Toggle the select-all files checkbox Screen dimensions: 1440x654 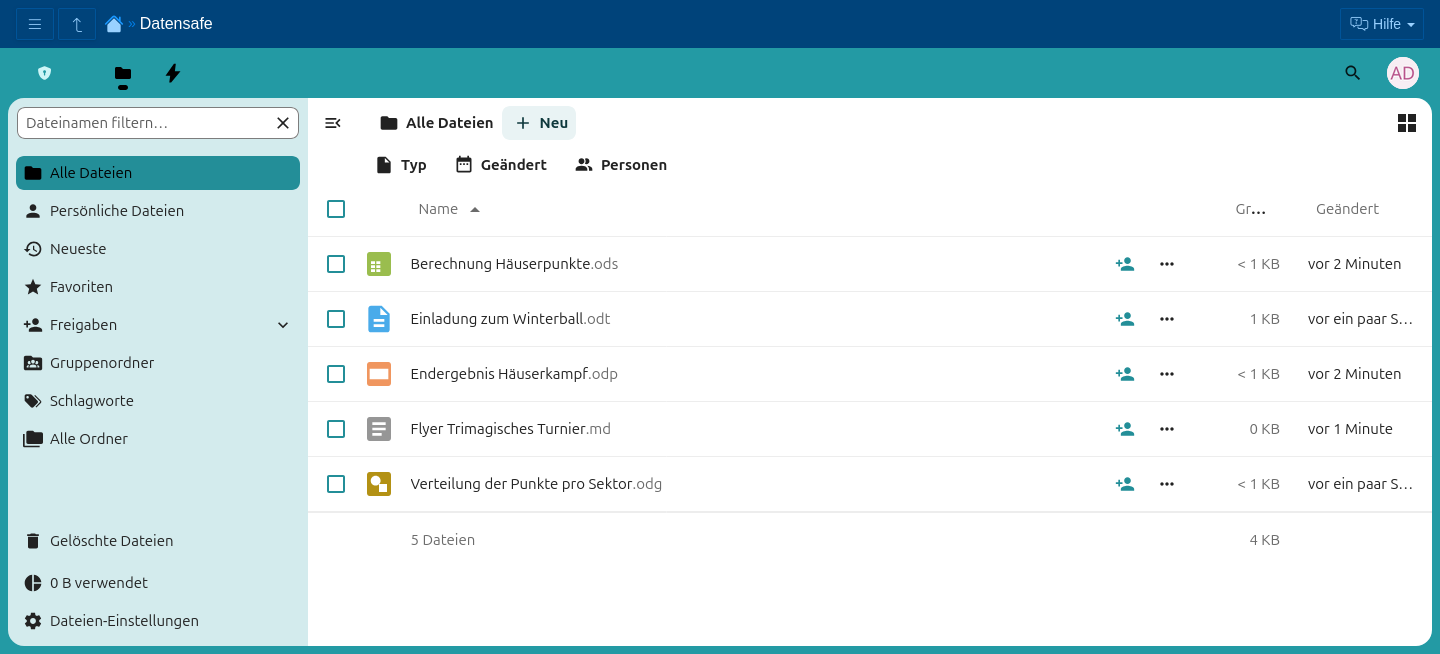336,209
